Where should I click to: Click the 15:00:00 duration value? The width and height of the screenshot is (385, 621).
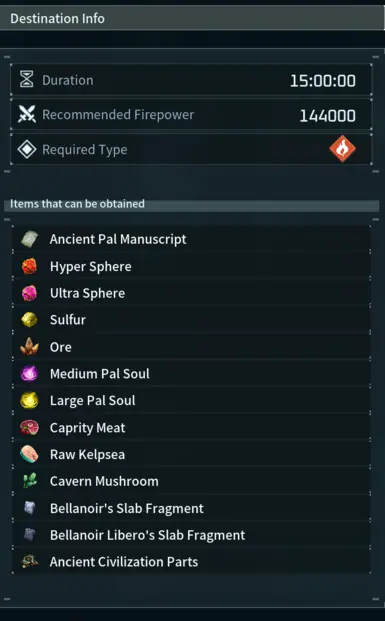tap(322, 81)
